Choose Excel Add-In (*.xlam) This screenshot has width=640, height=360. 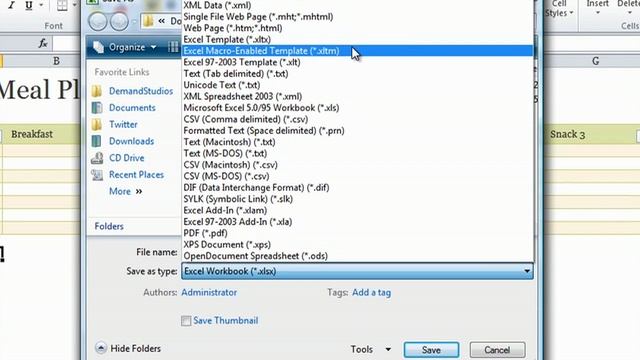[x=357, y=211]
